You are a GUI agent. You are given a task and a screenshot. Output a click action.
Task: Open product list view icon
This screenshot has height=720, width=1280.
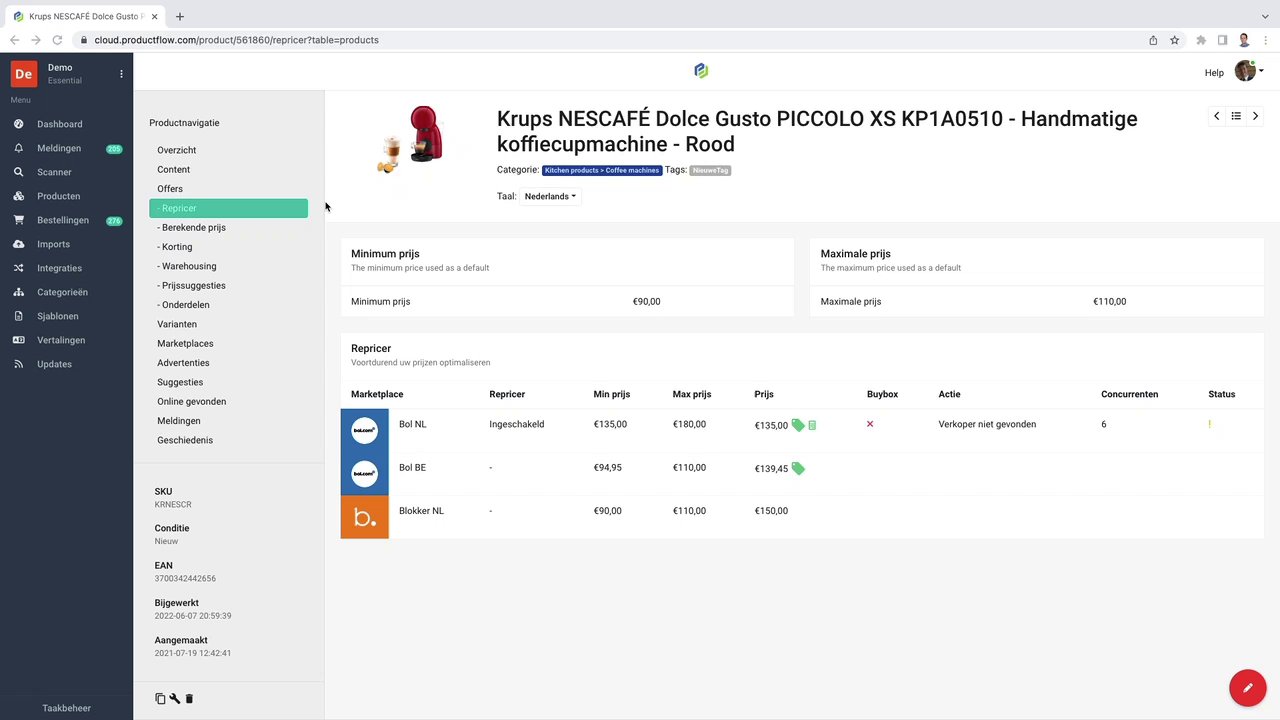pyautogui.click(x=1236, y=116)
